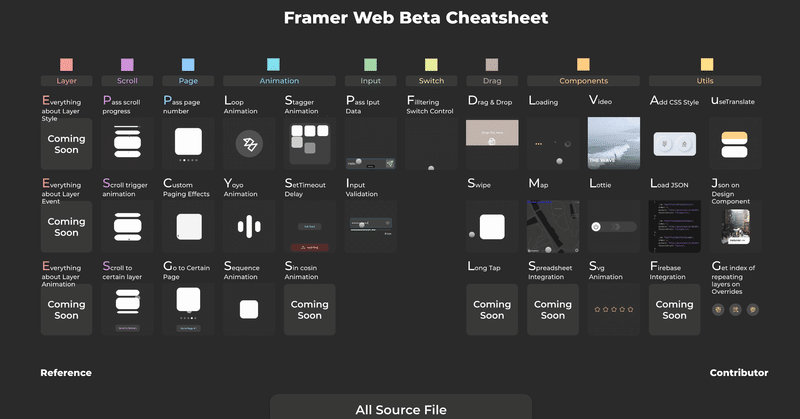Viewport: 800px width, 419px height.
Task: Open Pass page number thumbnail
Action: [188, 143]
